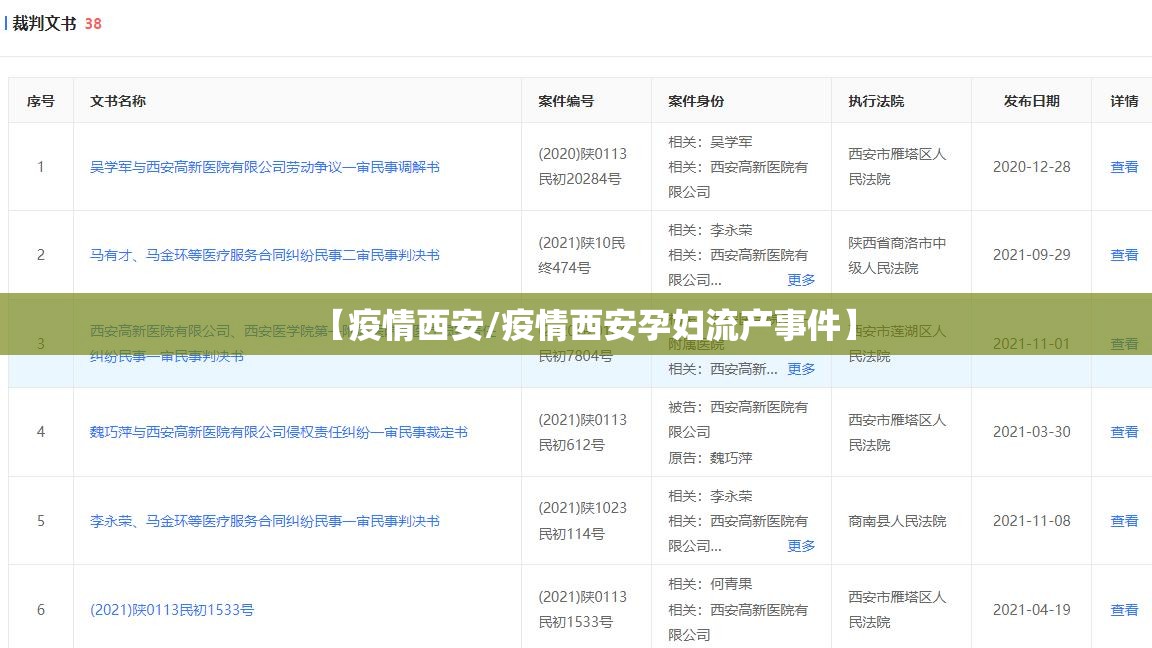
Task: Select case number (2021)陕1023民初114号
Action: click(583, 521)
